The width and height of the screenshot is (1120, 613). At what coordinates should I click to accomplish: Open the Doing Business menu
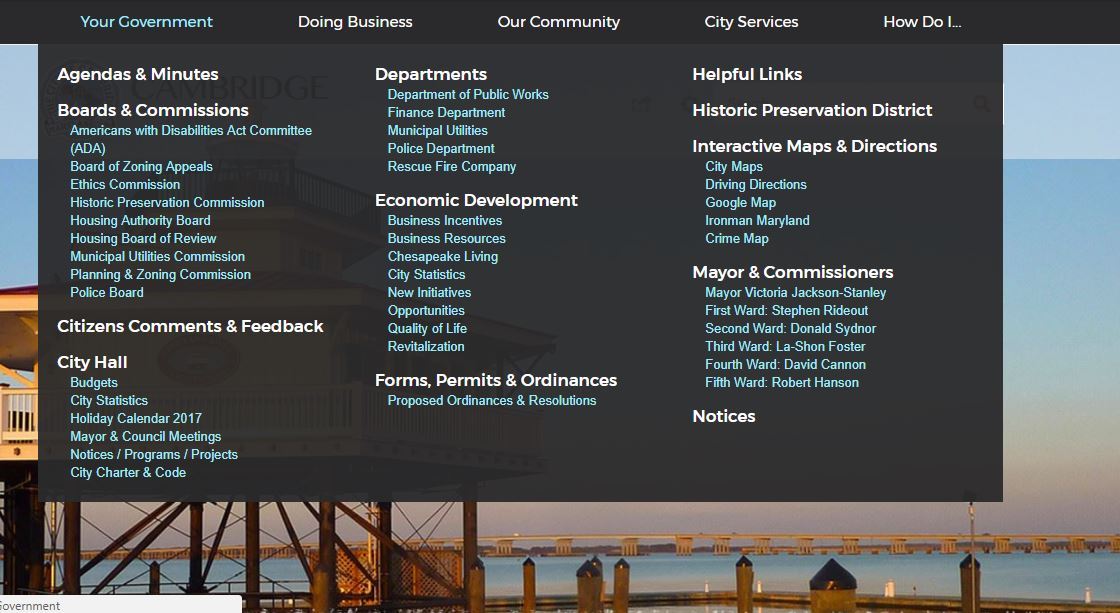point(355,22)
